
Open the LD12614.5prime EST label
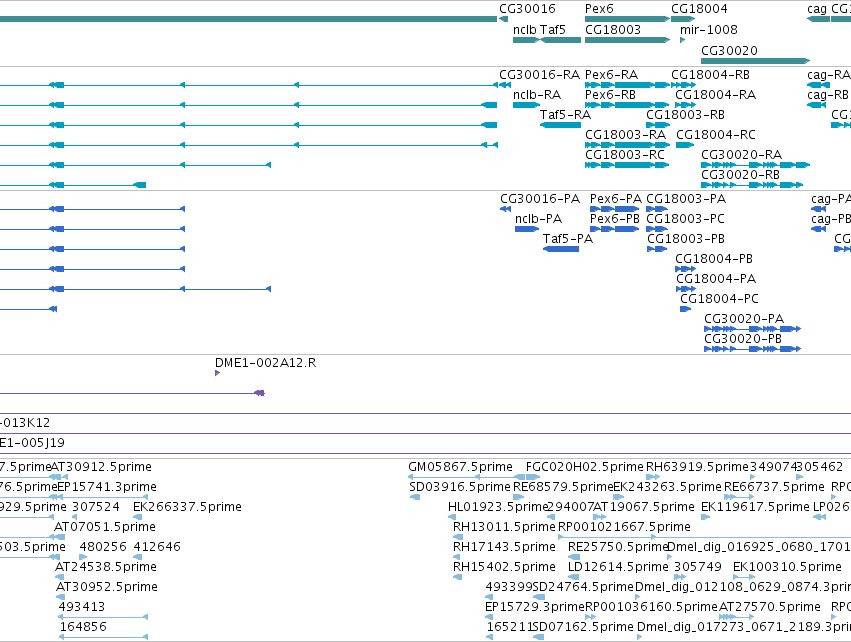[618, 567]
